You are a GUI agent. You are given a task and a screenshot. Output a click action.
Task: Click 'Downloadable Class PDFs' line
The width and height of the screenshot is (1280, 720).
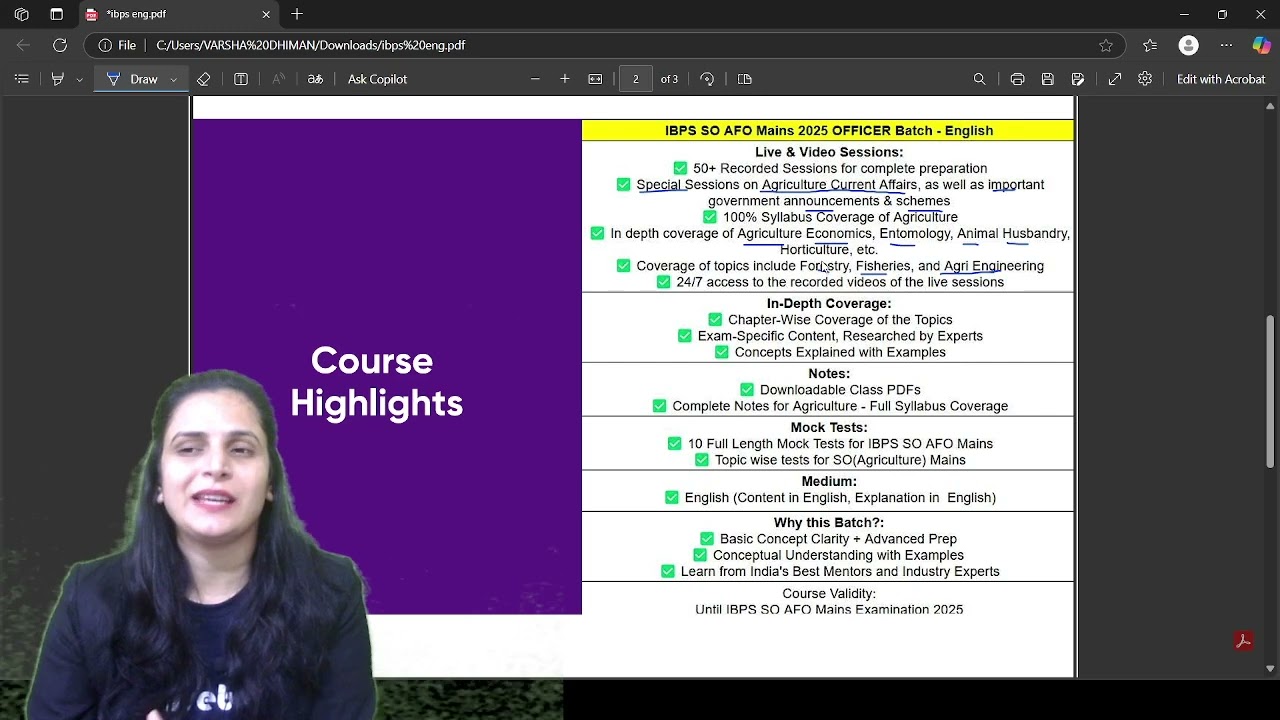click(x=840, y=390)
